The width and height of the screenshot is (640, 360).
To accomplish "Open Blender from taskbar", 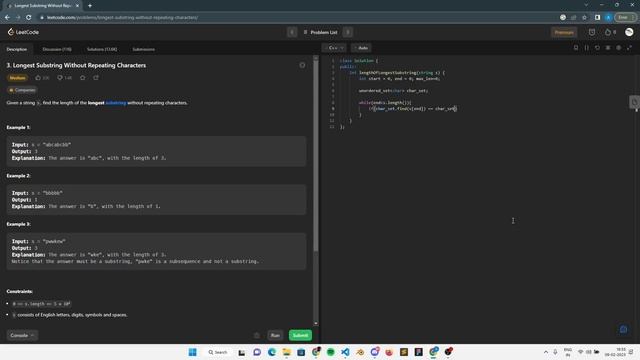I will click(360, 352).
